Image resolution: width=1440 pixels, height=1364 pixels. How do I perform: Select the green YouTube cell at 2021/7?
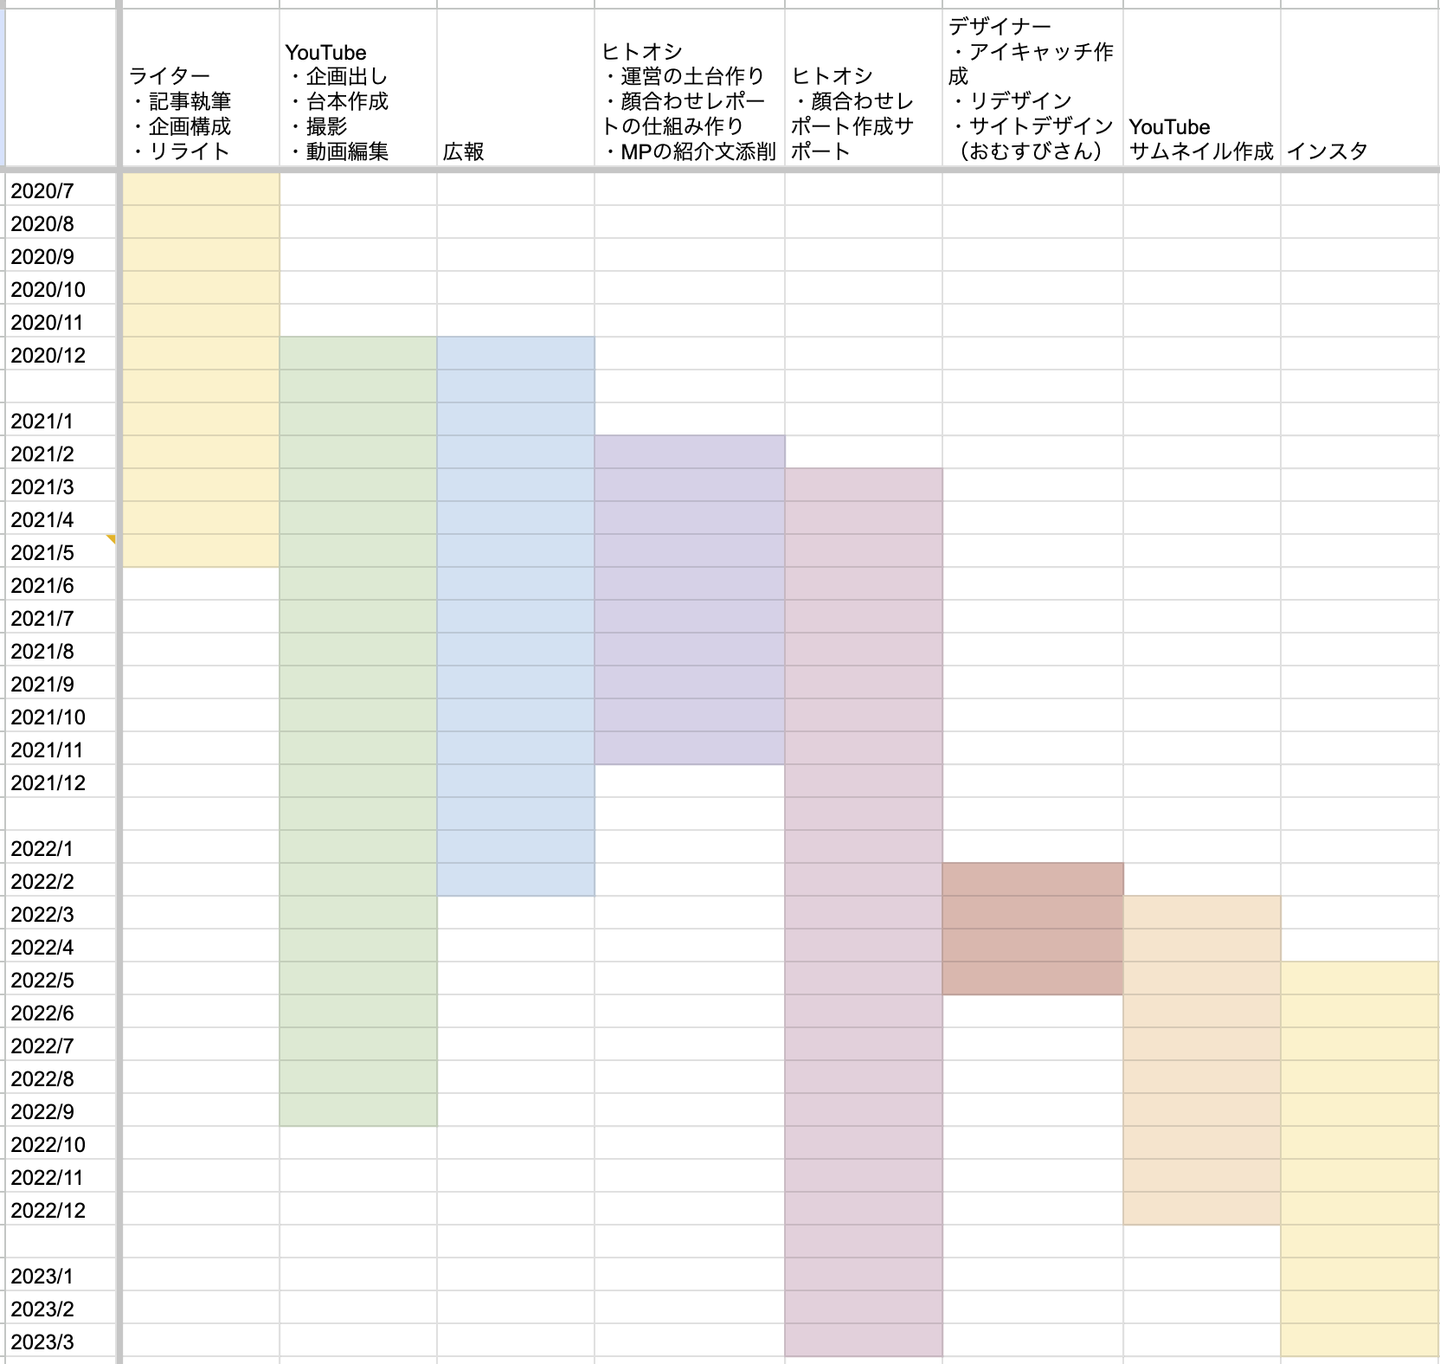[358, 617]
